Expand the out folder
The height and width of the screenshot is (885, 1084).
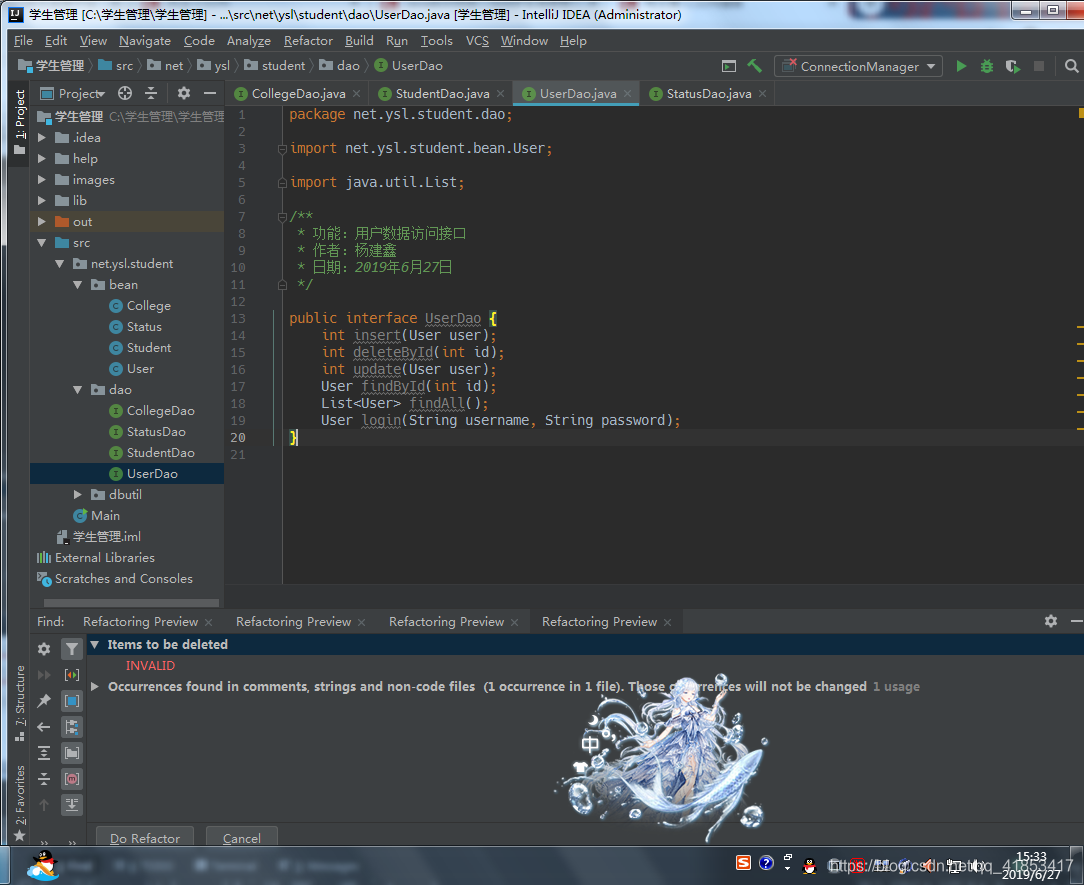pos(41,221)
